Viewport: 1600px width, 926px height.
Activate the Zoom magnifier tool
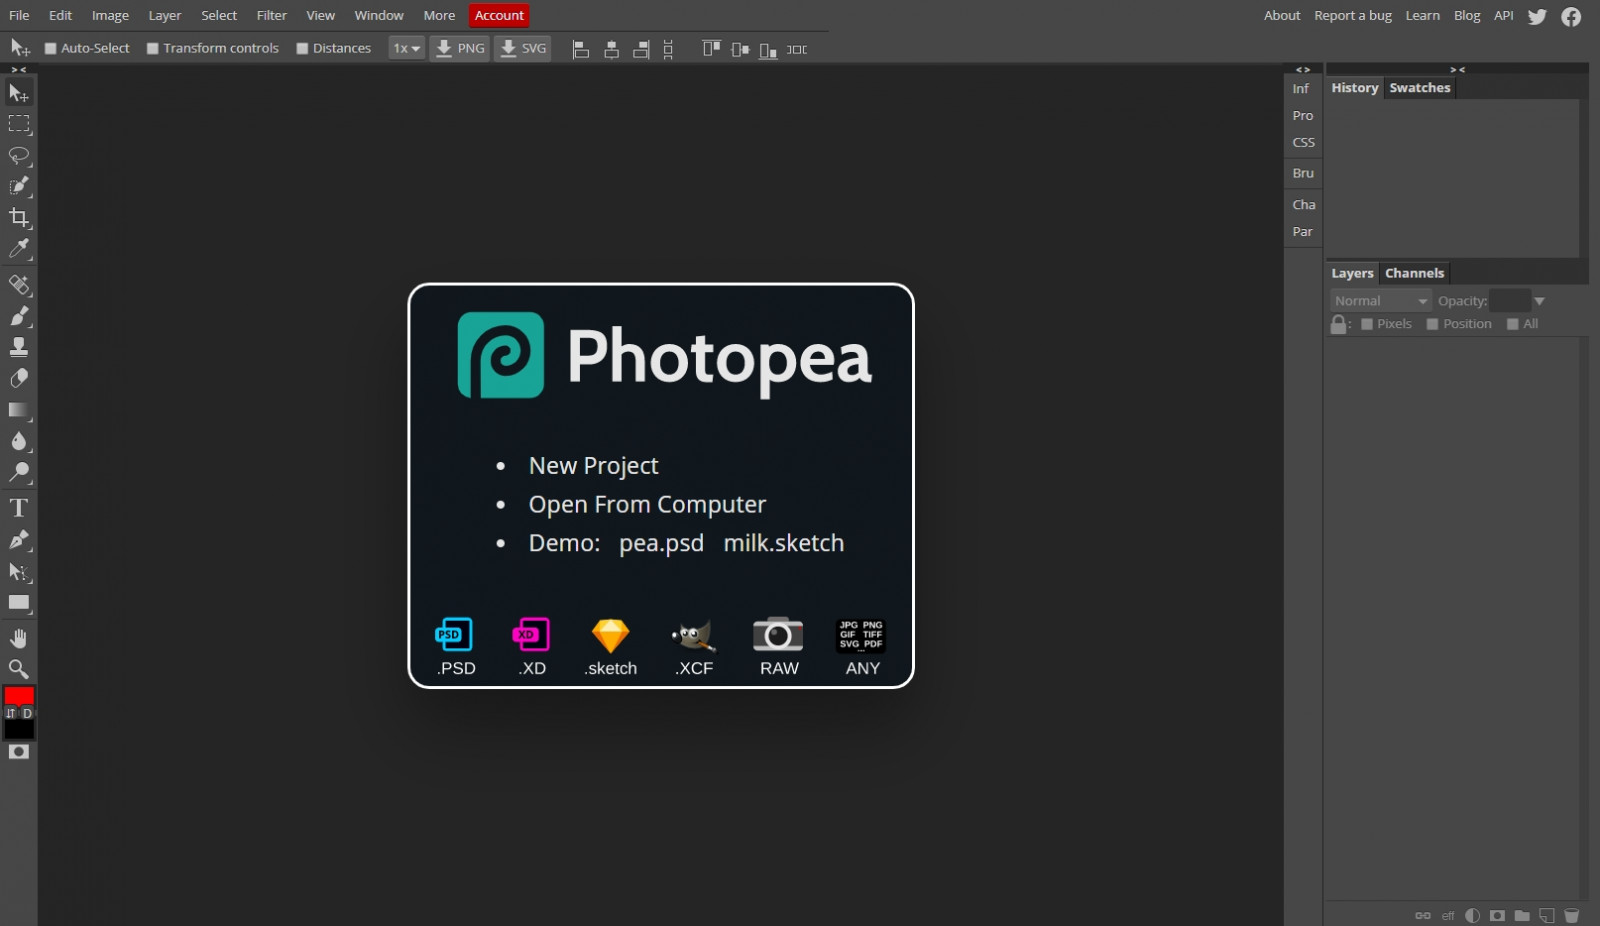19,669
